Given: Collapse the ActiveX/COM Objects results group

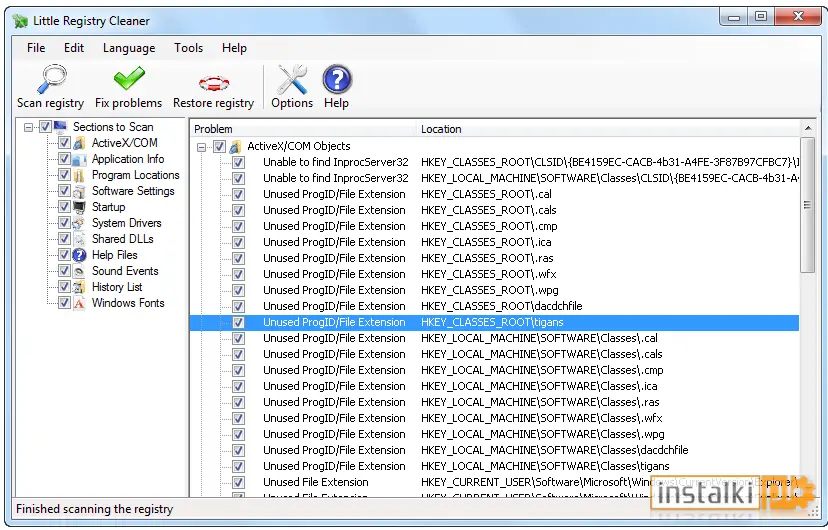Looking at the screenshot, I should coord(202,147).
